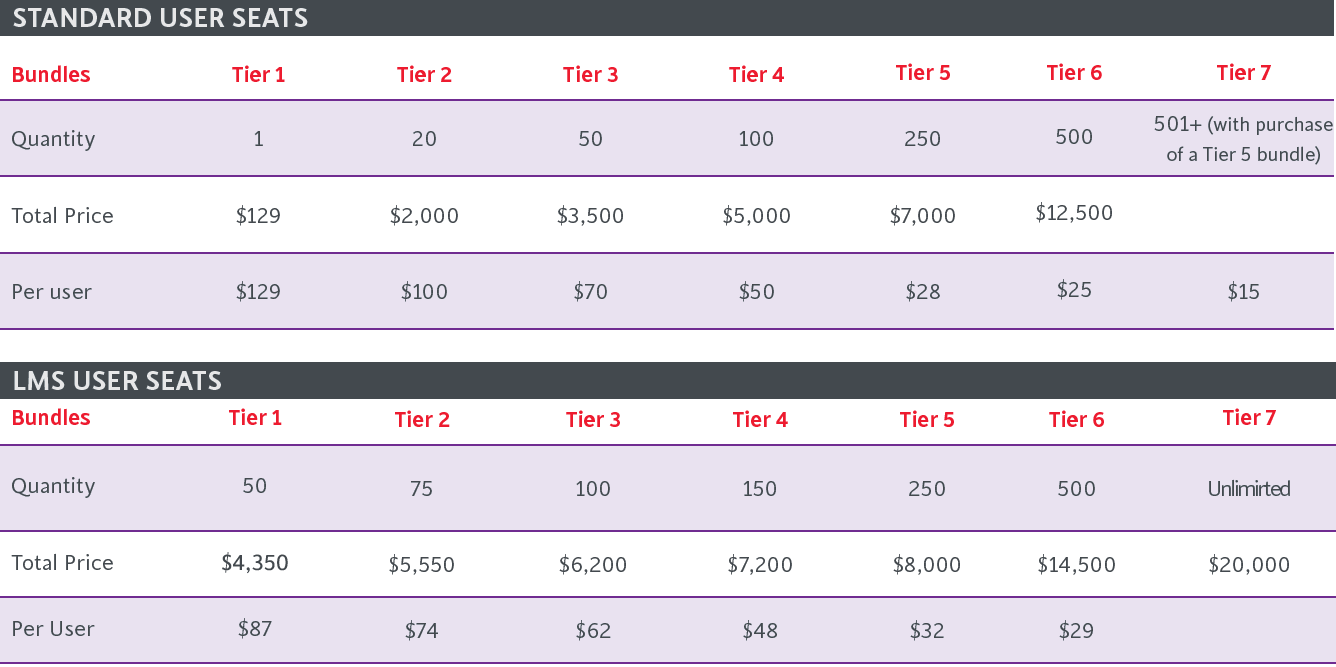Screen dimensions: 1336x667
Task: Click the Per User label in LMS table
Action: point(53,629)
